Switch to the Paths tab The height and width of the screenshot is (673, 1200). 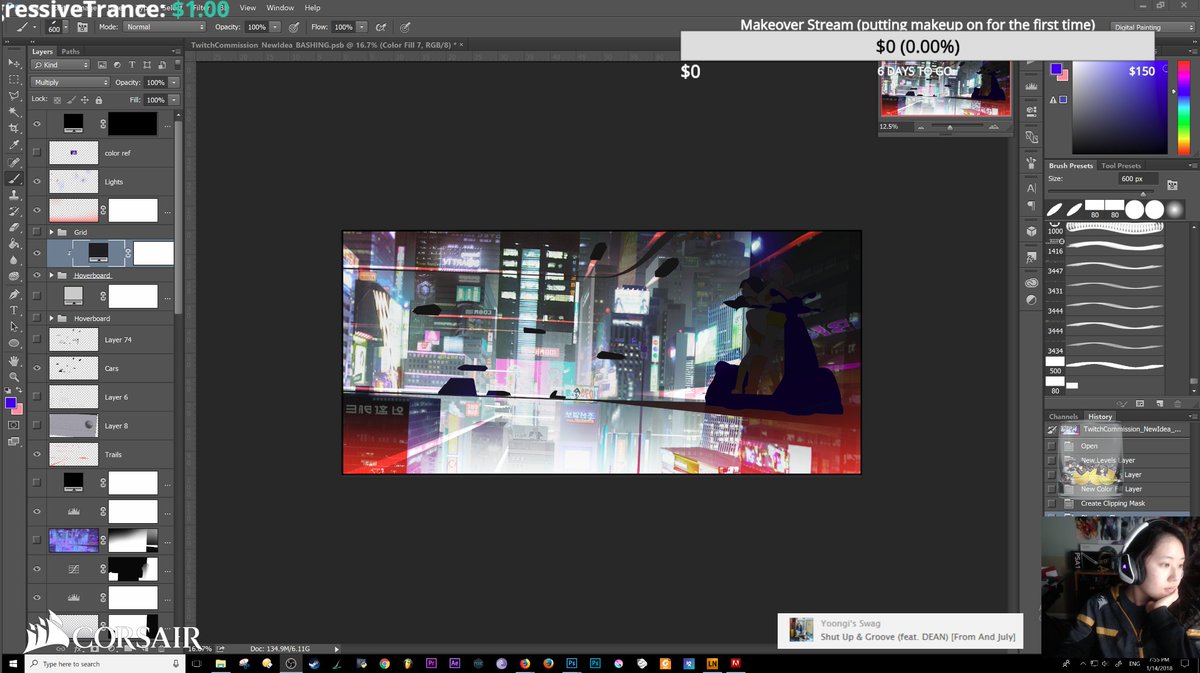[70, 51]
